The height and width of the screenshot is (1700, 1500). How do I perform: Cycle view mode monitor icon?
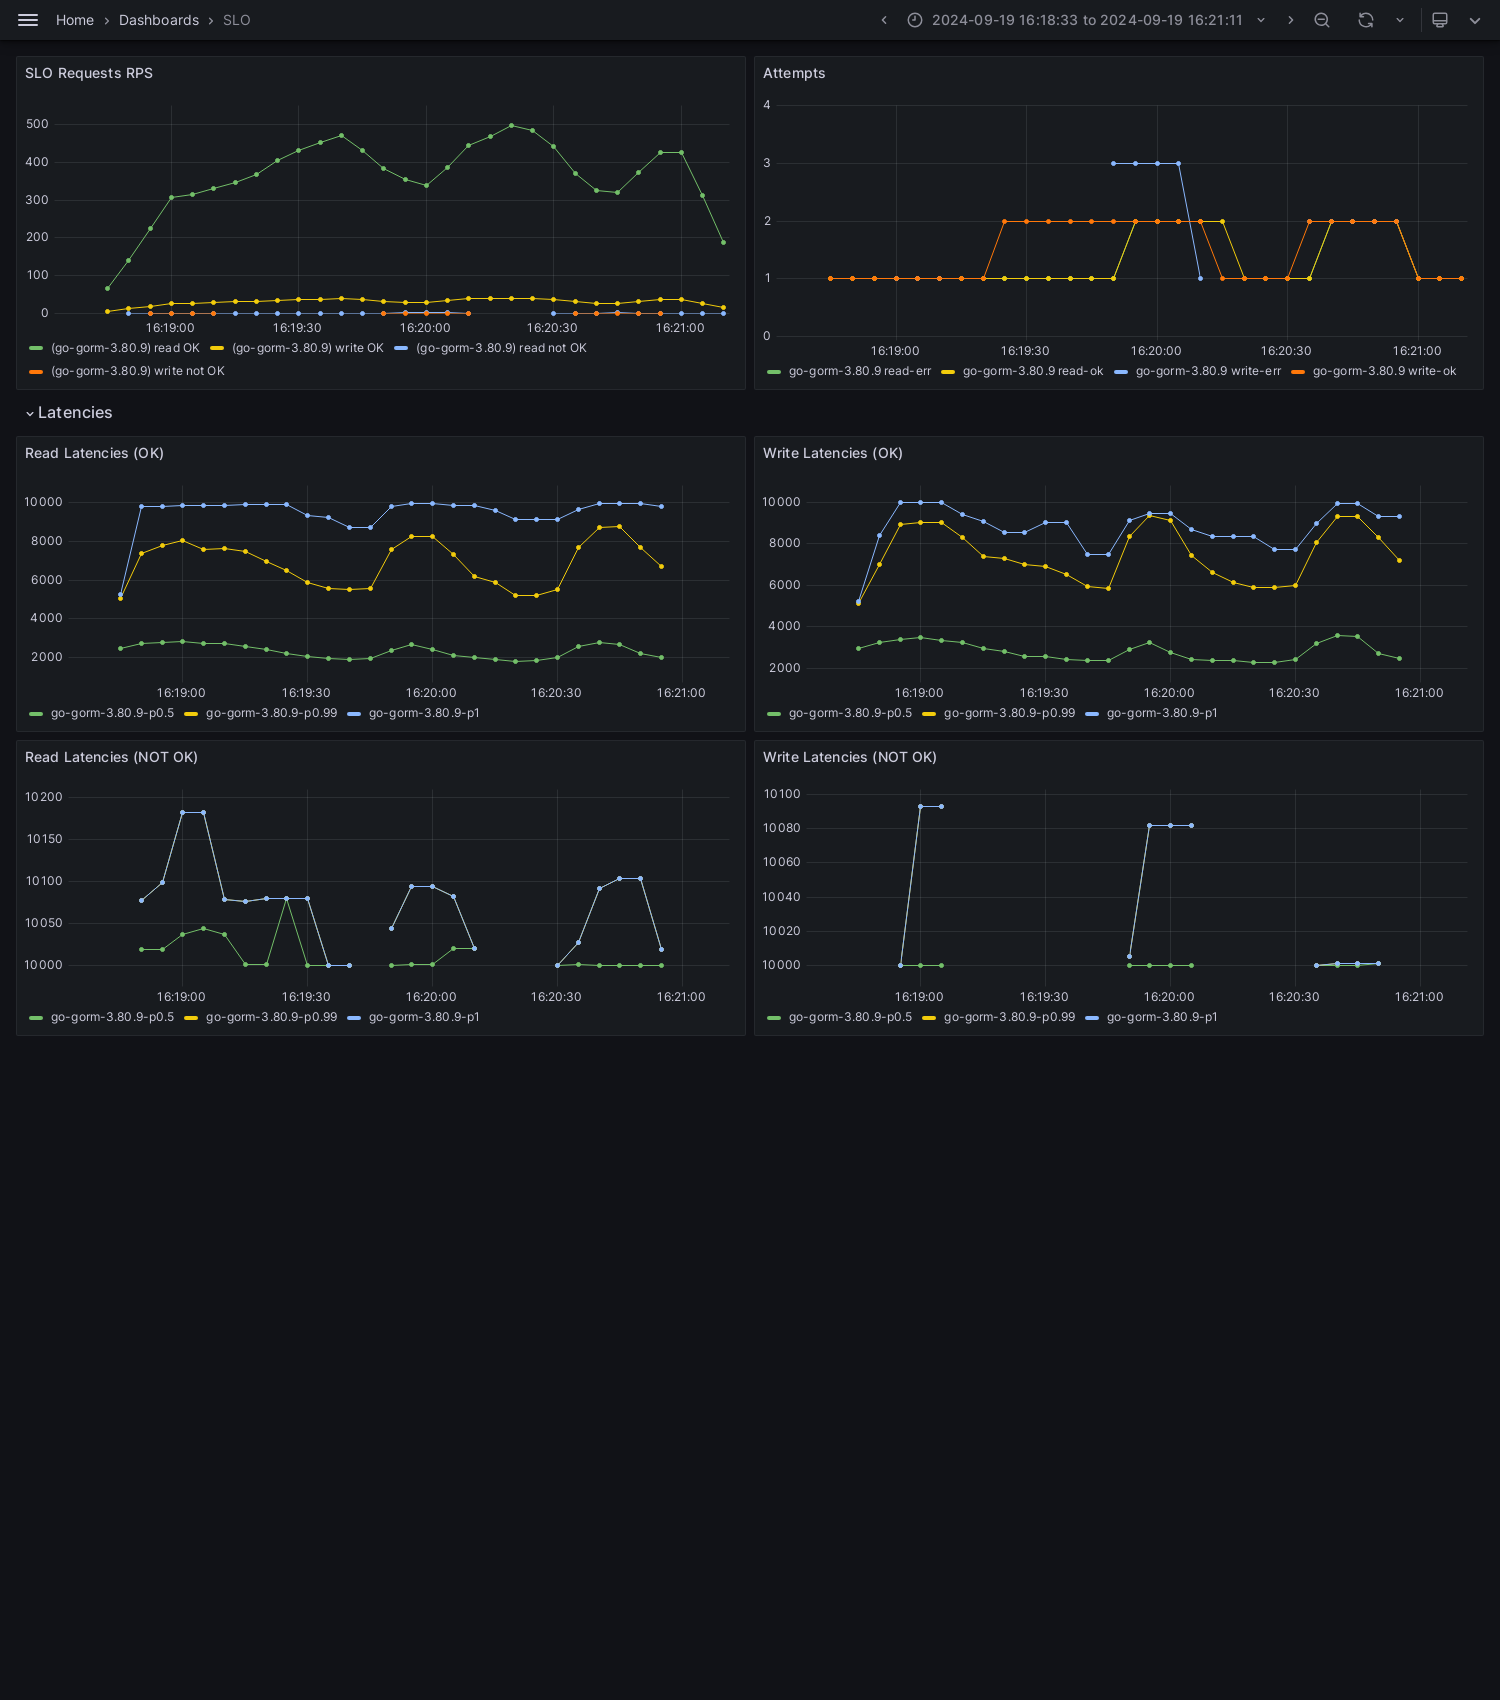pos(1440,20)
